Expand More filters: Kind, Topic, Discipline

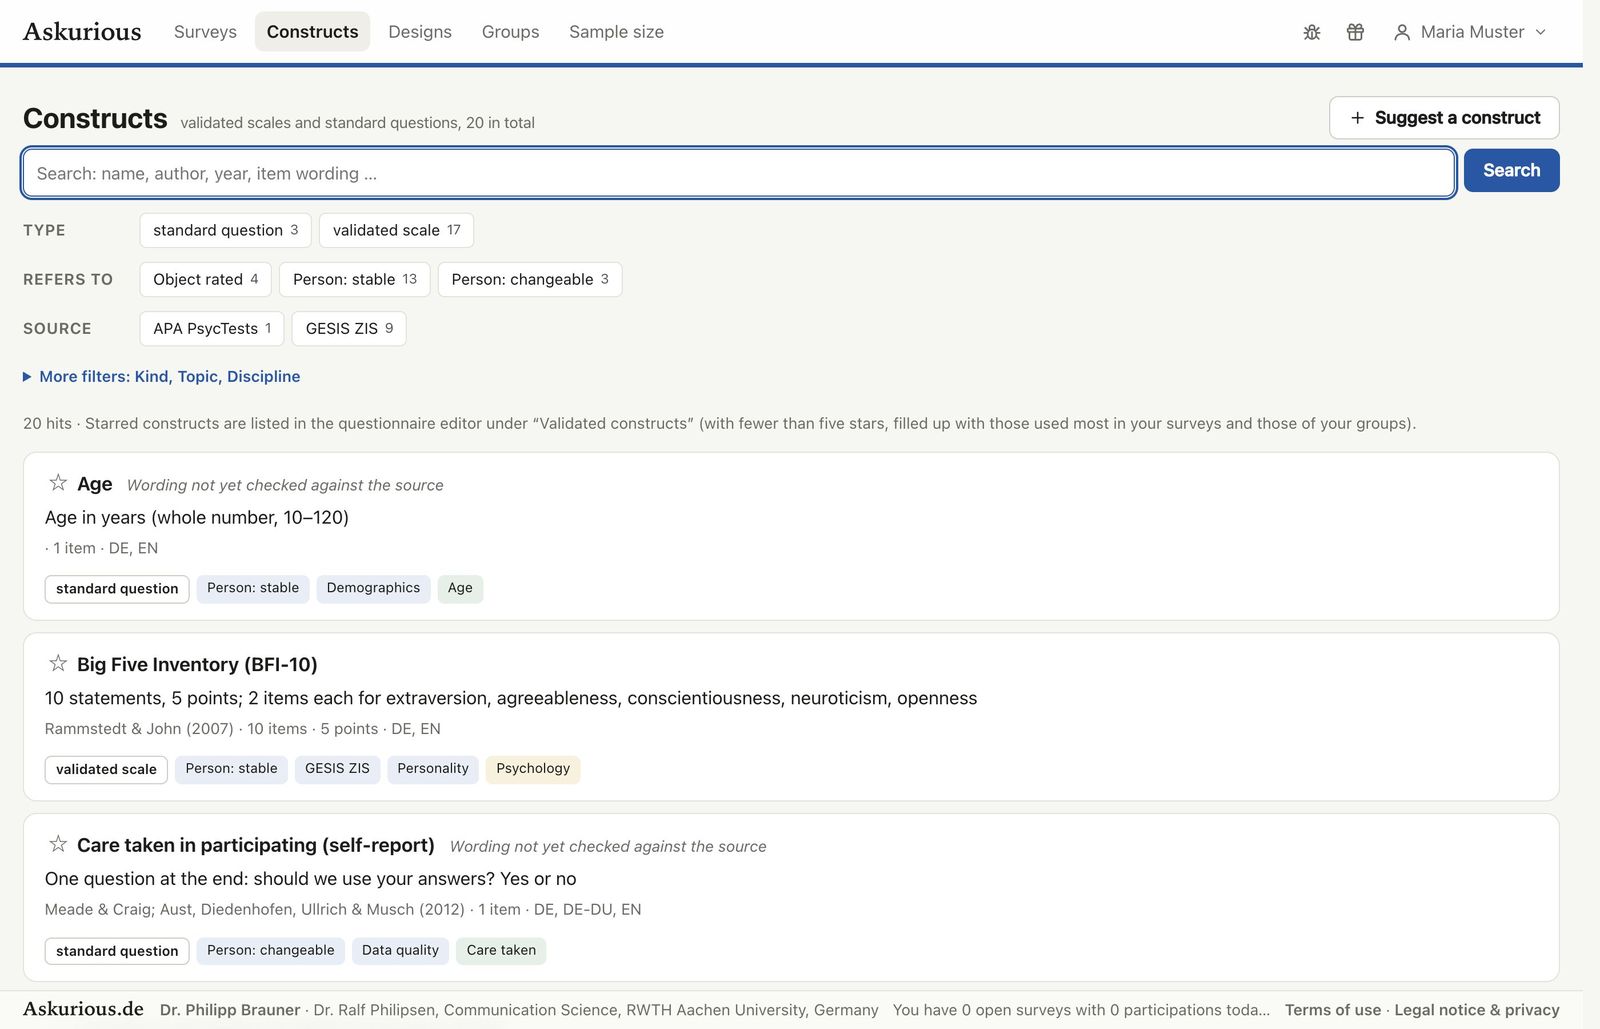(x=162, y=376)
